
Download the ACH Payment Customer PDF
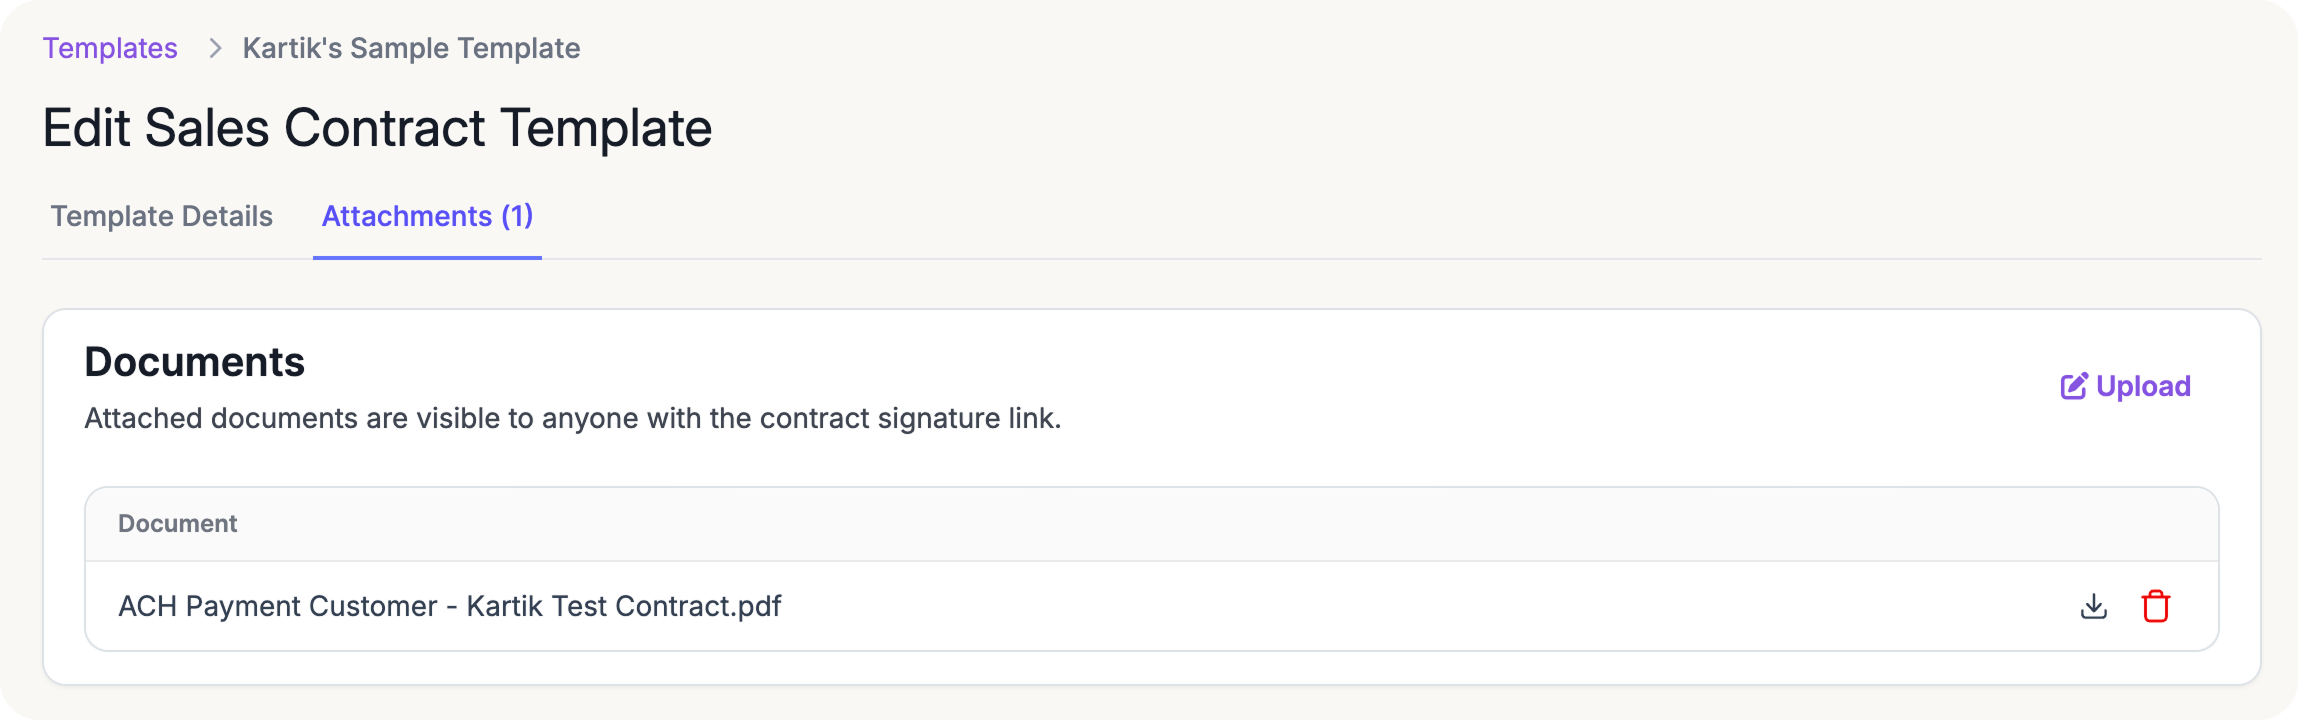pos(2093,606)
